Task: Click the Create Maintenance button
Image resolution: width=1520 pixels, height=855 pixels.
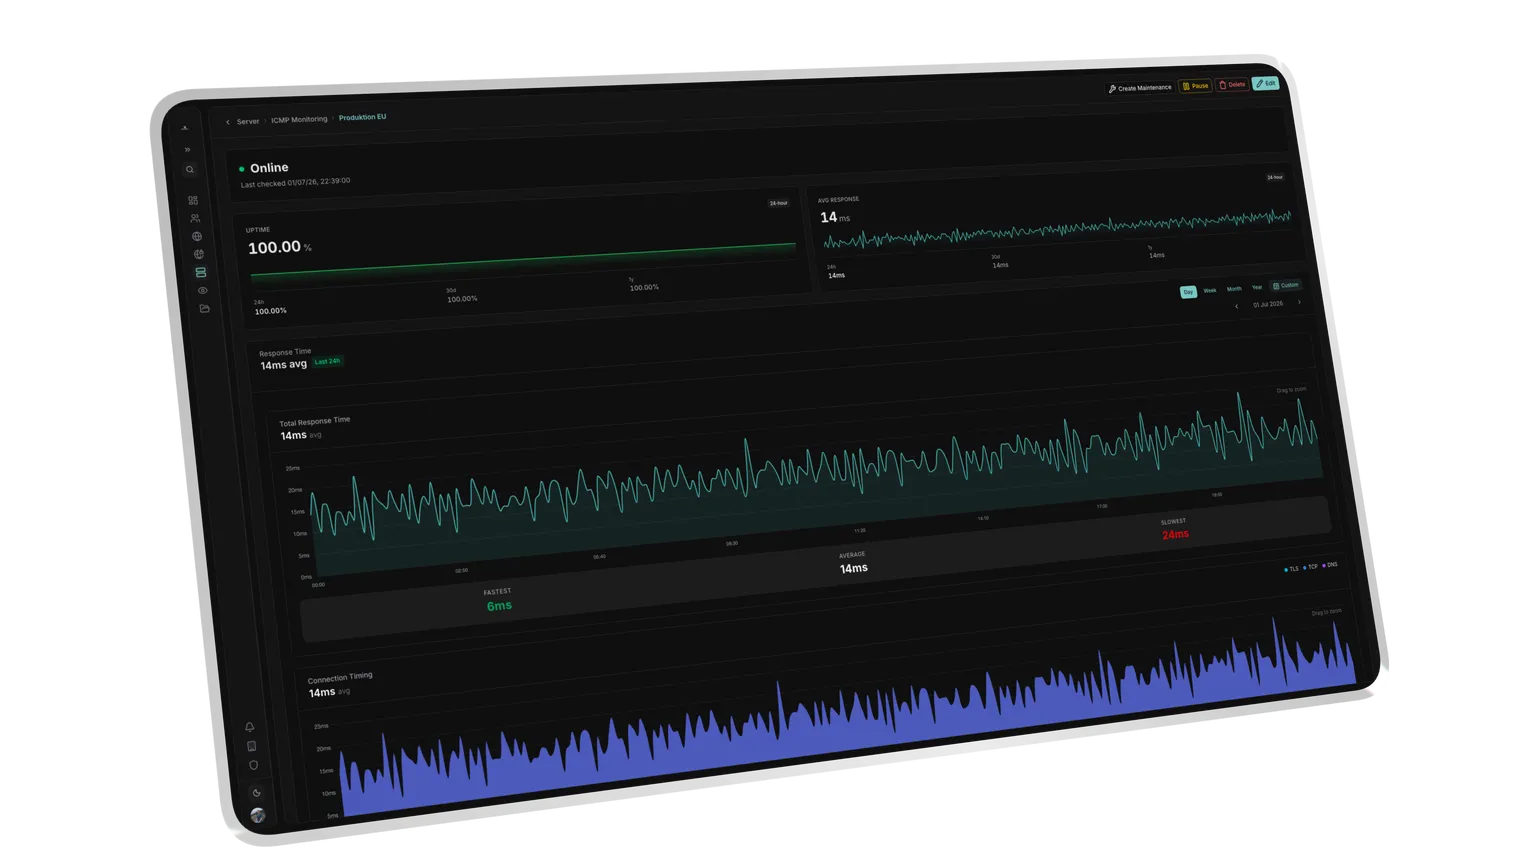Action: point(1140,88)
